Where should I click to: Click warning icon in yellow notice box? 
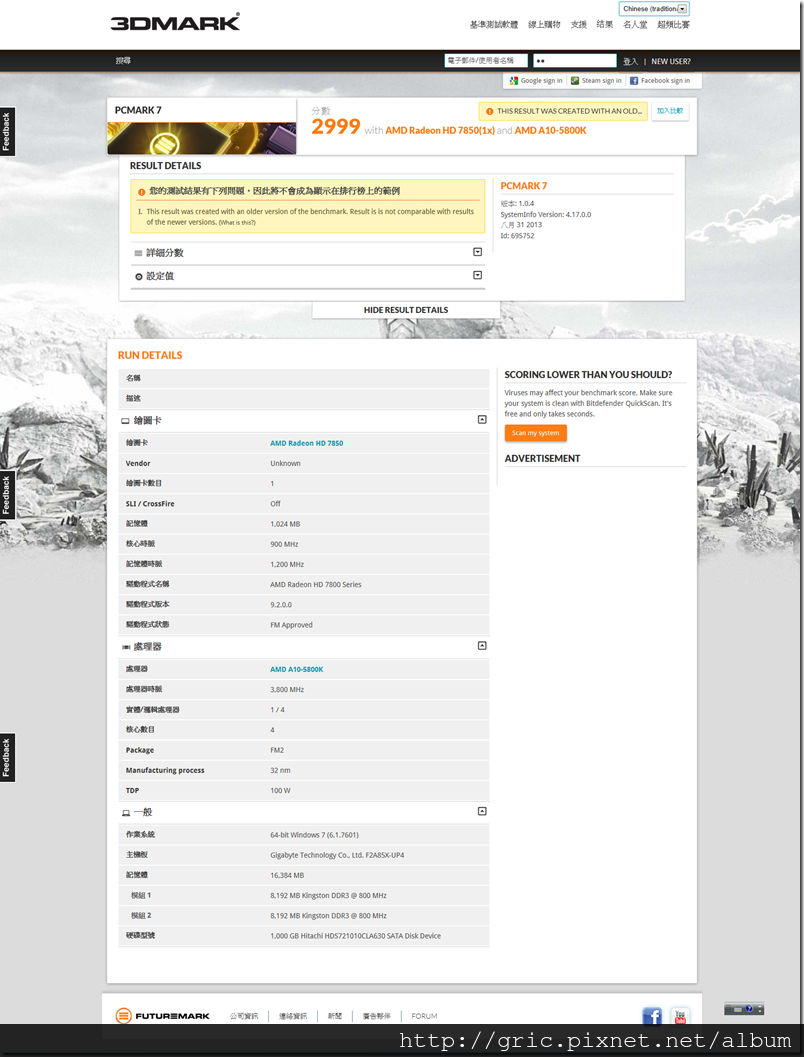click(x=142, y=192)
